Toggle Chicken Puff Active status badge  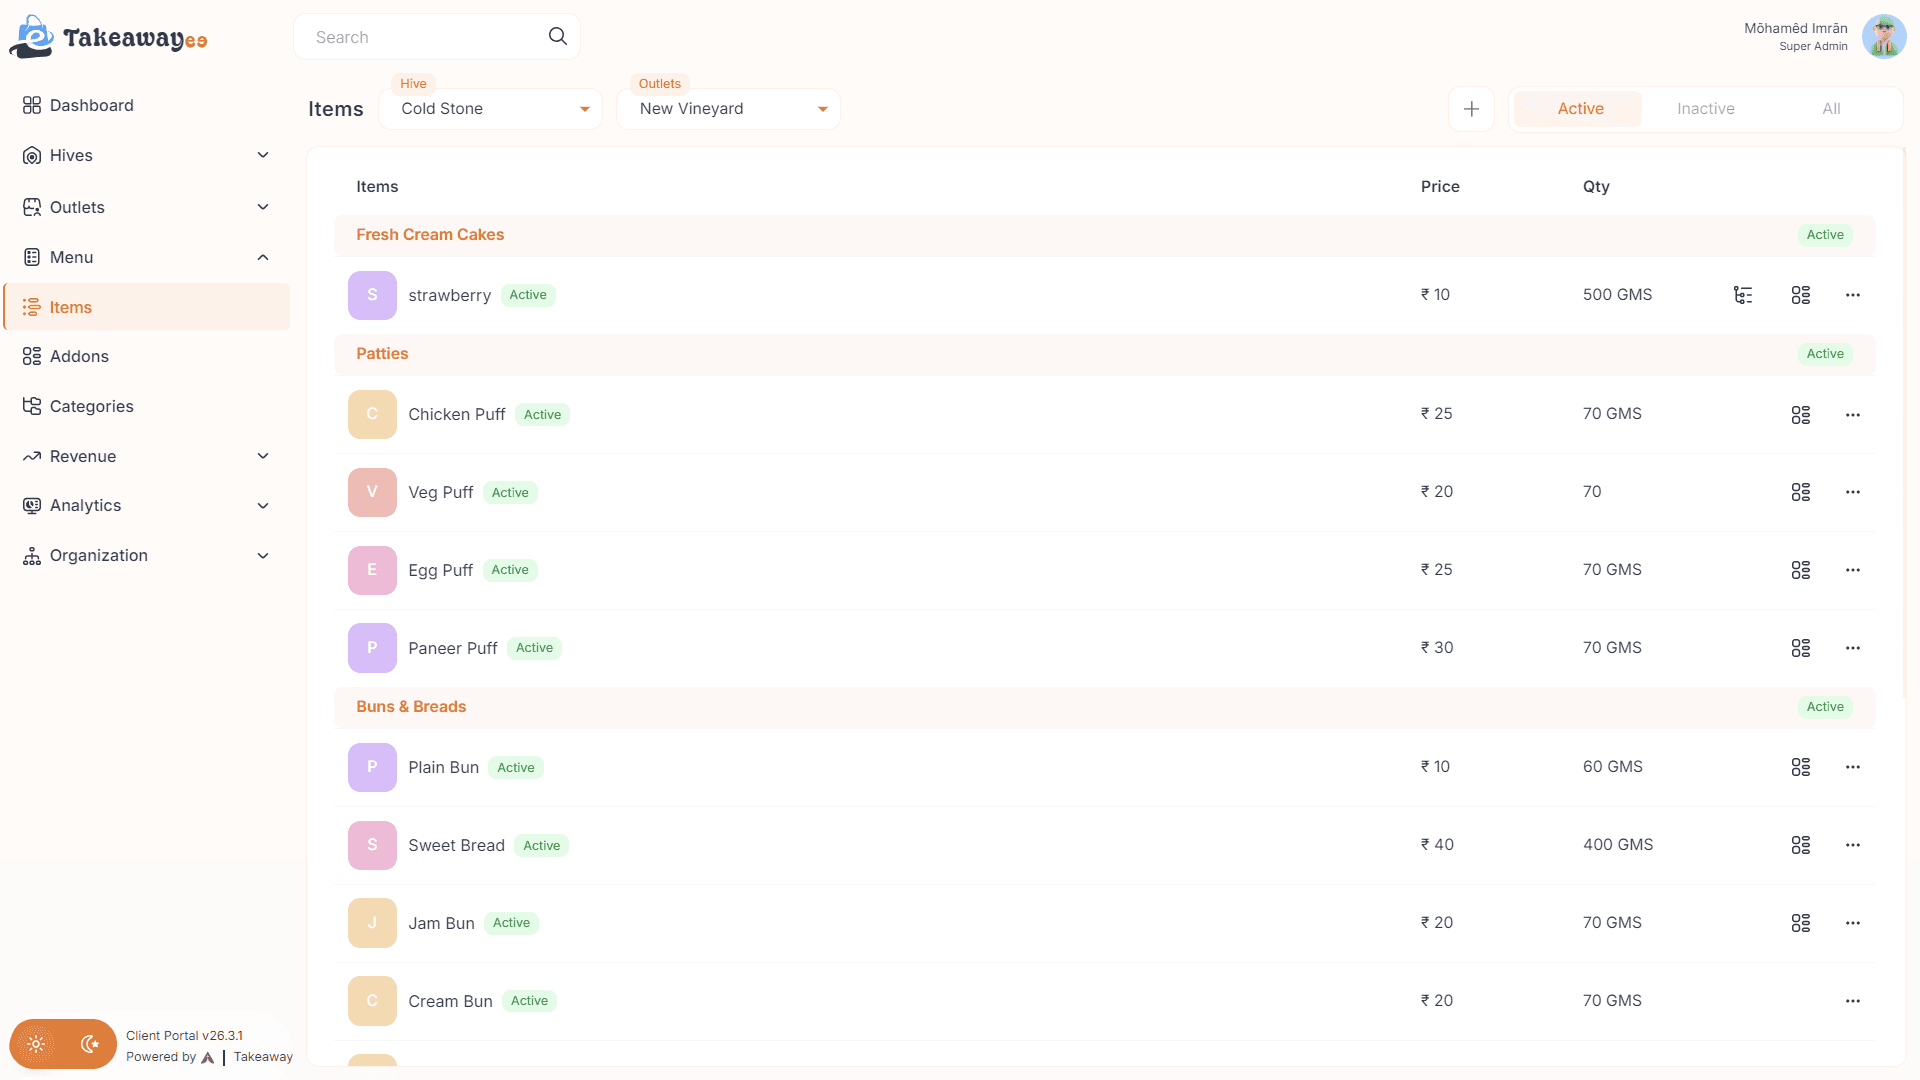click(542, 415)
